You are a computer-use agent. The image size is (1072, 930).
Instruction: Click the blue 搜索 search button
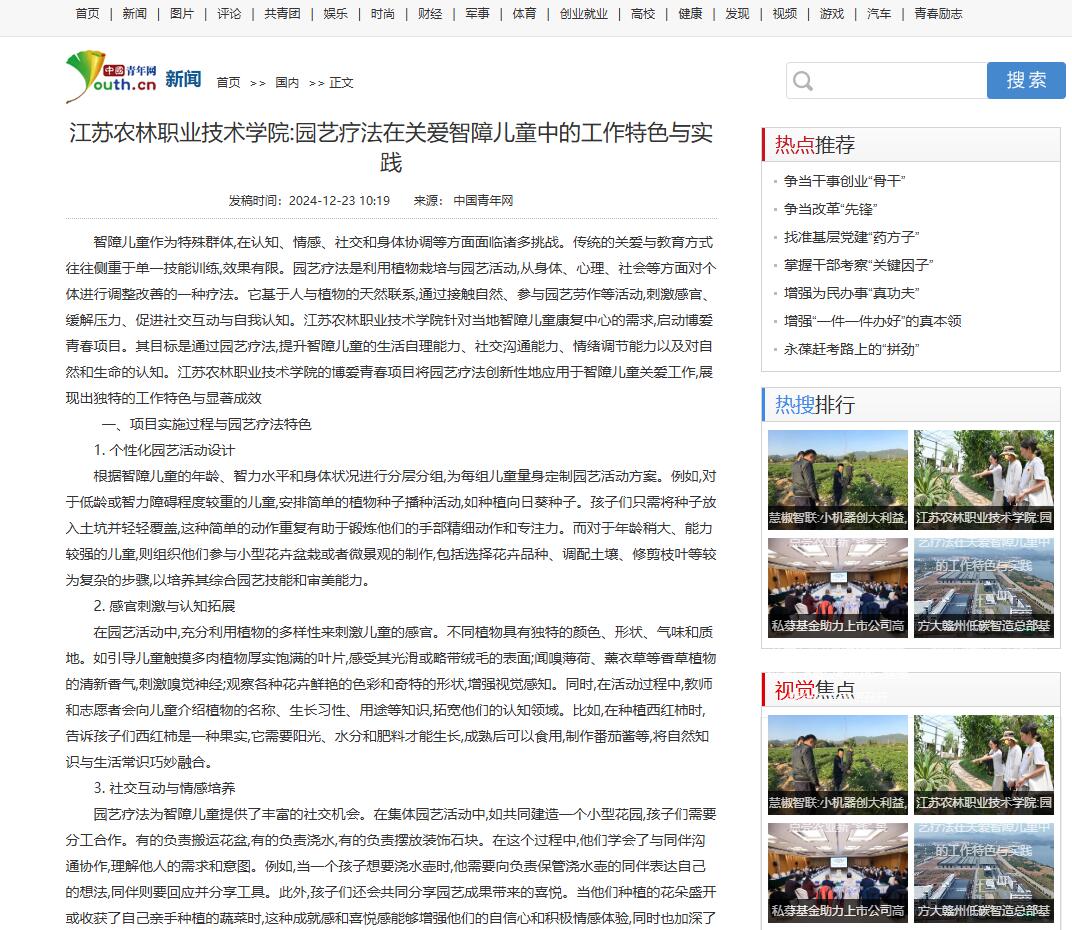click(x=1025, y=81)
